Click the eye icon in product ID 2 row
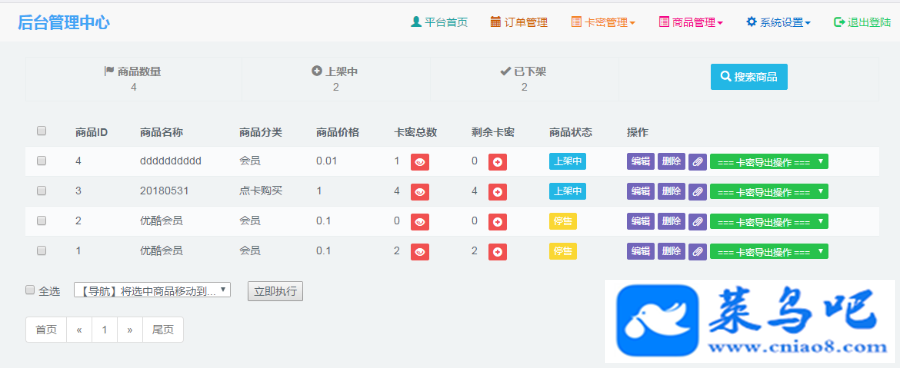This screenshot has width=900, height=368. click(420, 222)
